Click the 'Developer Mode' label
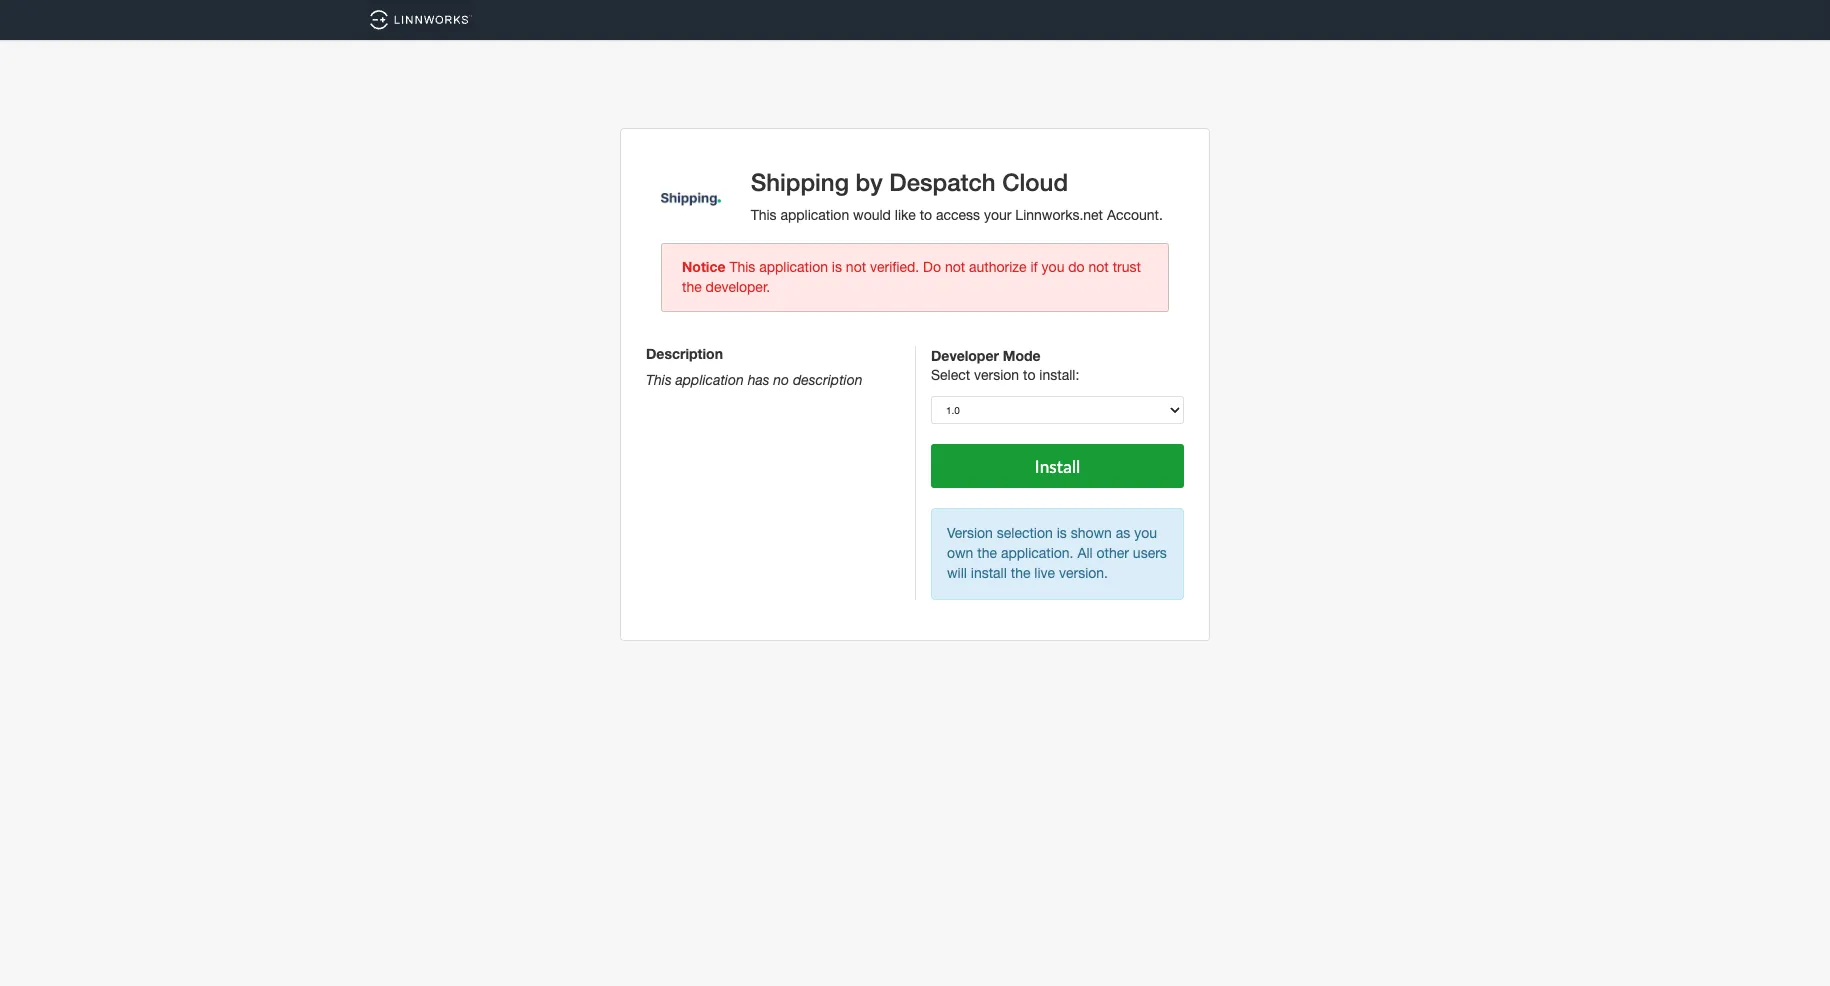This screenshot has height=986, width=1830. tap(985, 356)
